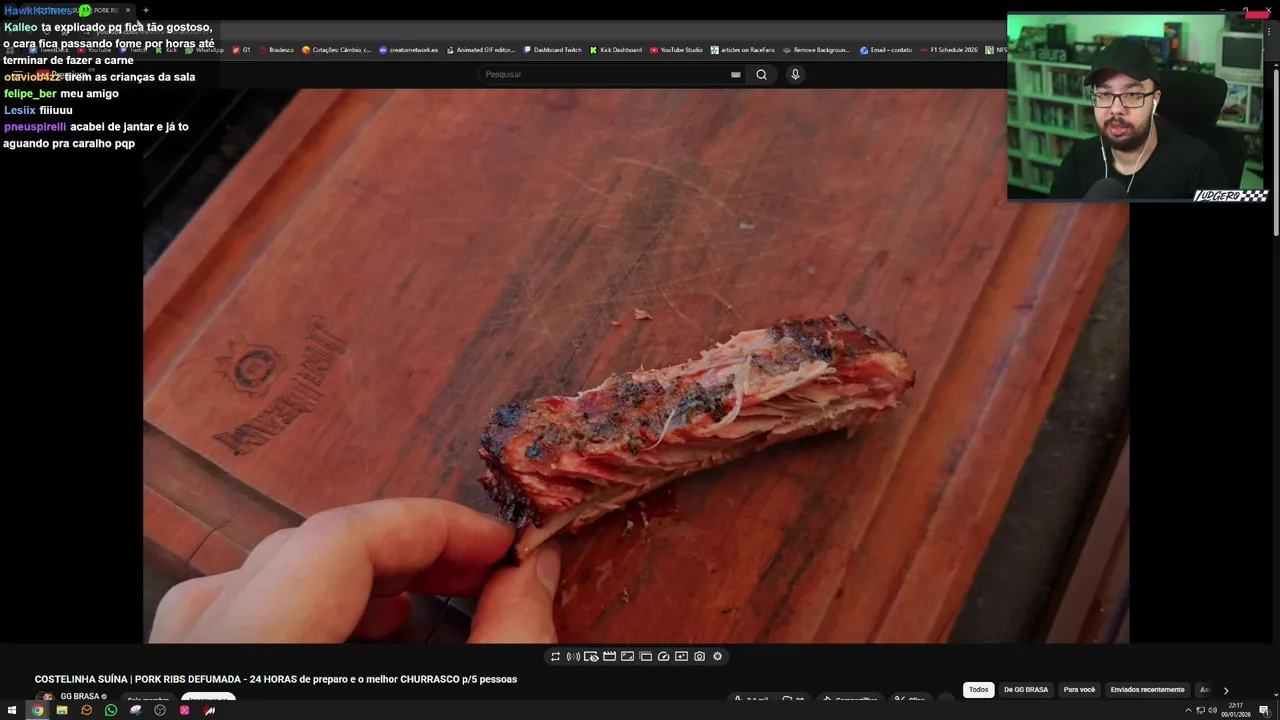Click the paused video frame to play
1280x720 pixels.
click(x=636, y=365)
